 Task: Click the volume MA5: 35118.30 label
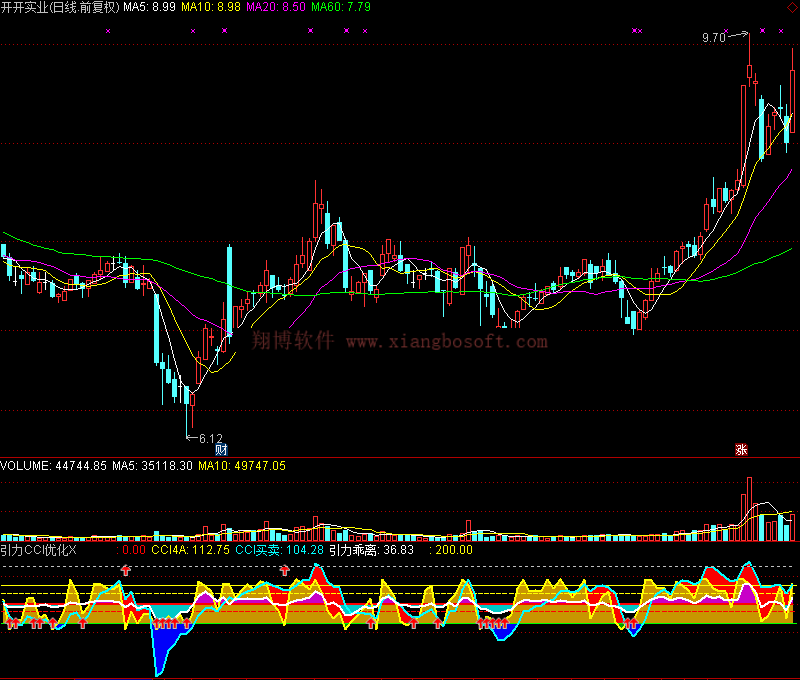tap(152, 466)
